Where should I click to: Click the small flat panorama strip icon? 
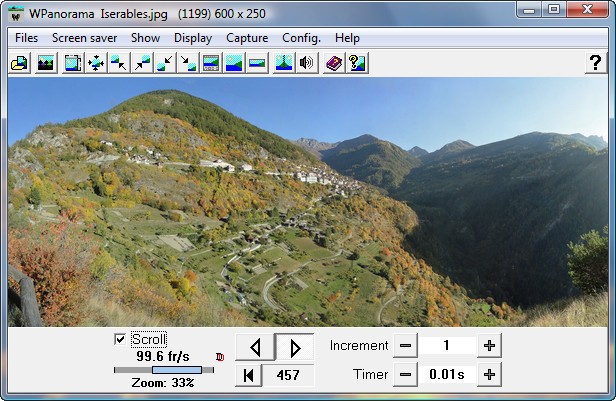coord(257,63)
